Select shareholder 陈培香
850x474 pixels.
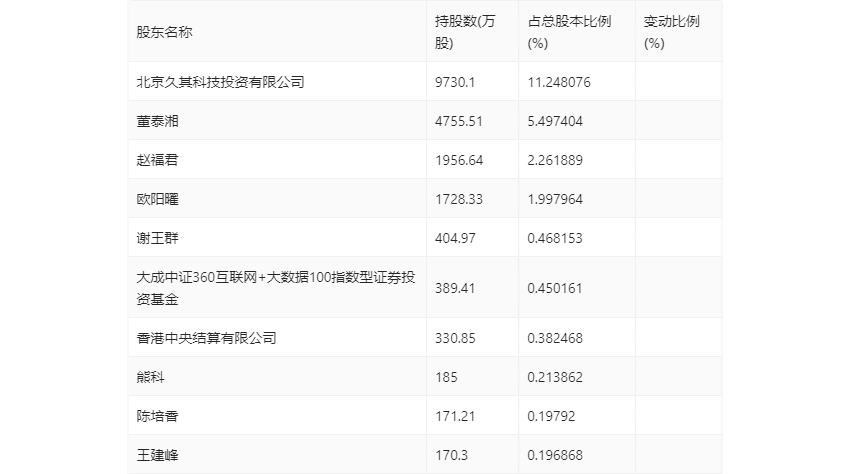(157, 416)
